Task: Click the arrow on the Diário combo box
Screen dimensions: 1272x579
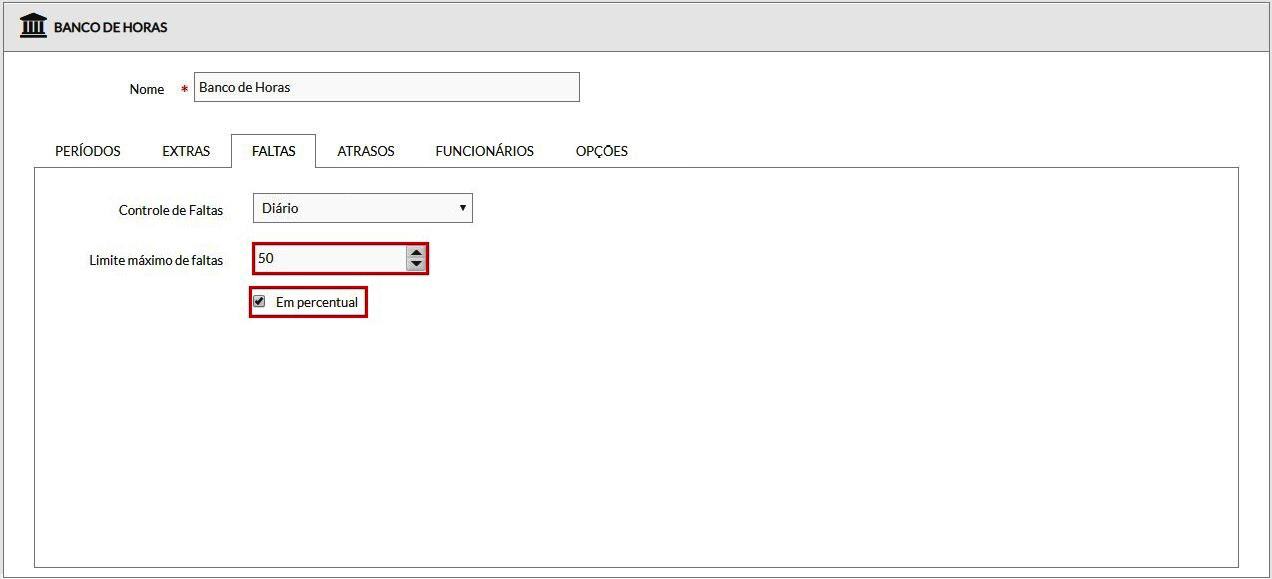Action: click(462, 208)
